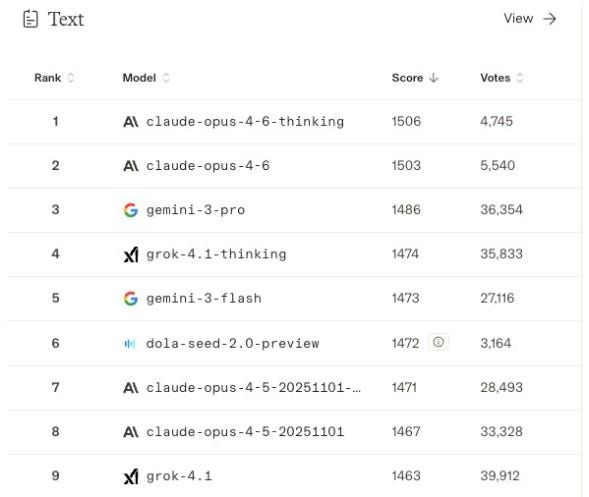Click the Text section heading
Image resolution: width=589 pixels, height=497 pixels.
[66, 19]
